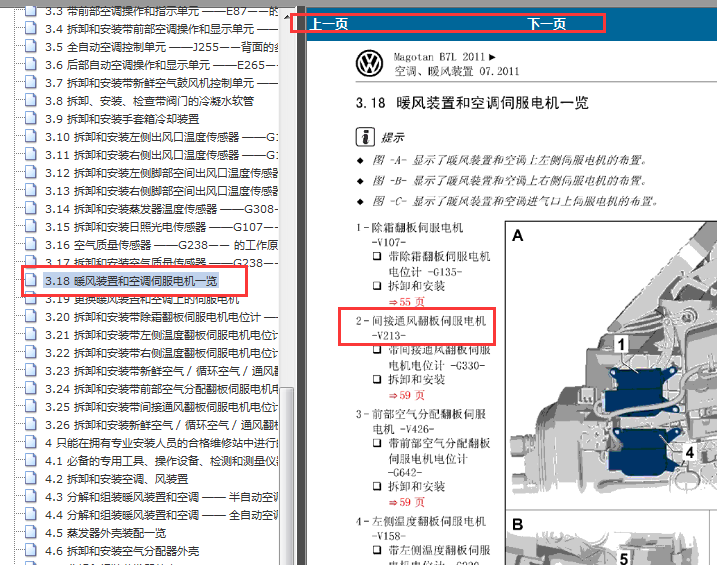
Task: Open red link ⇒59 页 under V213
Action: [407, 395]
